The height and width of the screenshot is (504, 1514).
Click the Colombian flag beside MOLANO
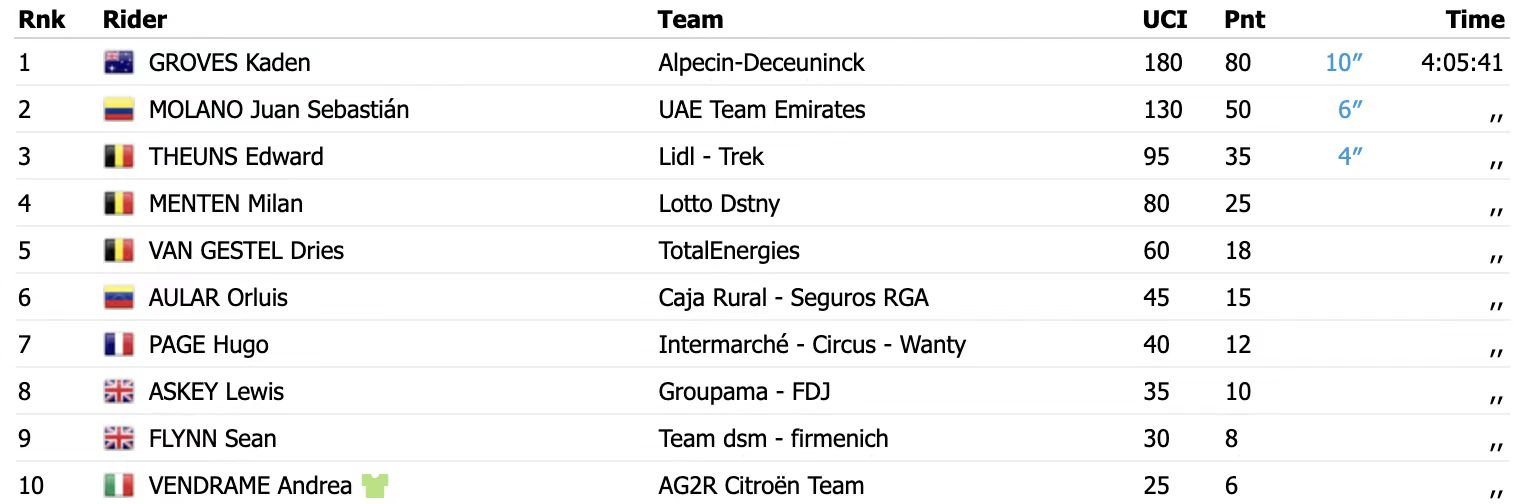point(118,110)
